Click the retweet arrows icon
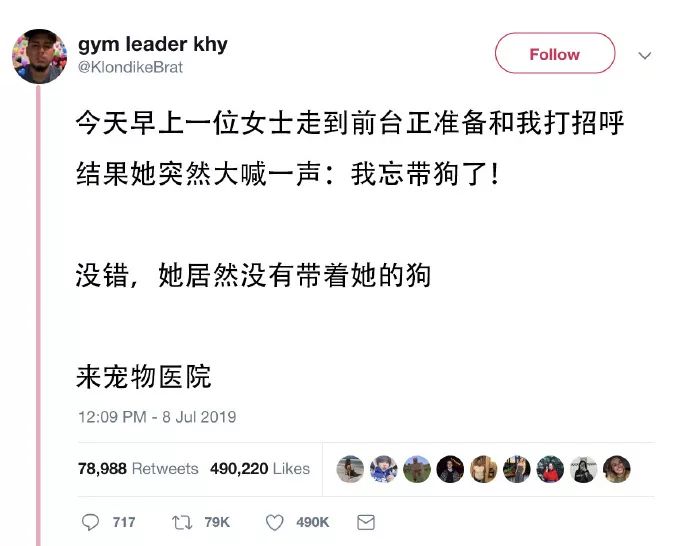The width and height of the screenshot is (690, 546). 182,522
